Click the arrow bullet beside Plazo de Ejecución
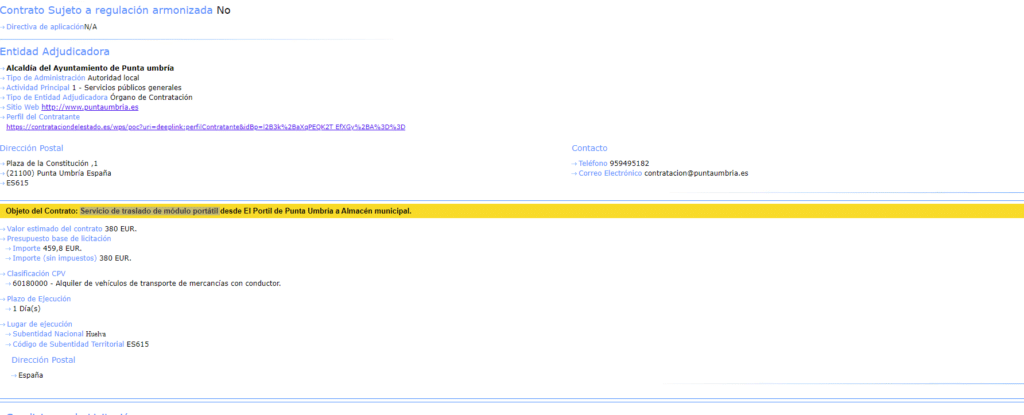Viewport: 1024px width, 415px height. click(3, 299)
